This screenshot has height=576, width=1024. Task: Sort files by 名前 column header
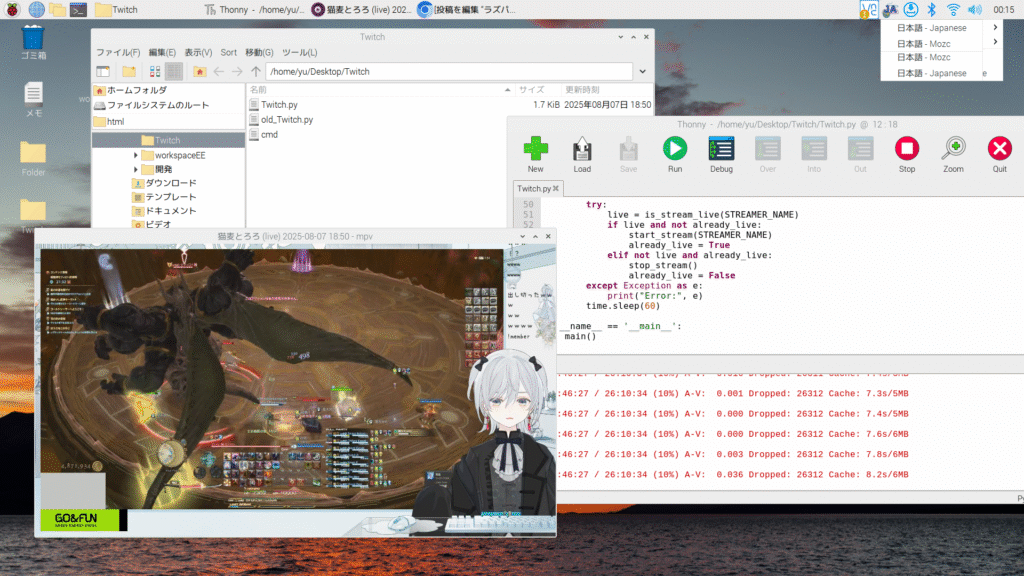[380, 89]
